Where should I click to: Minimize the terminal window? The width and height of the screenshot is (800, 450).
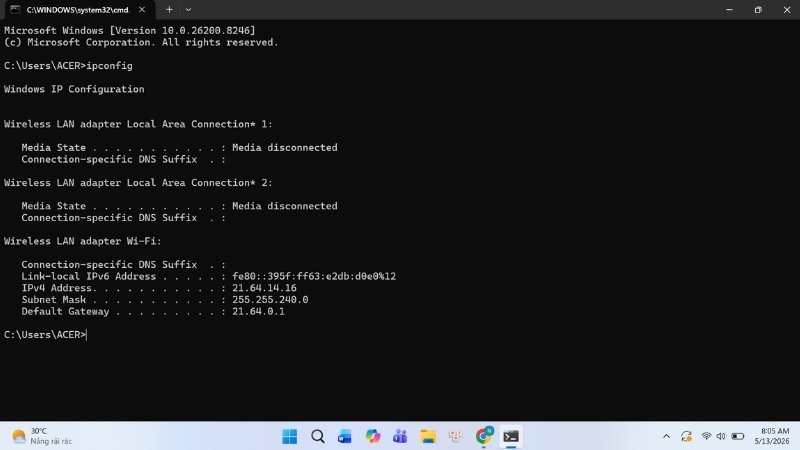(729, 10)
